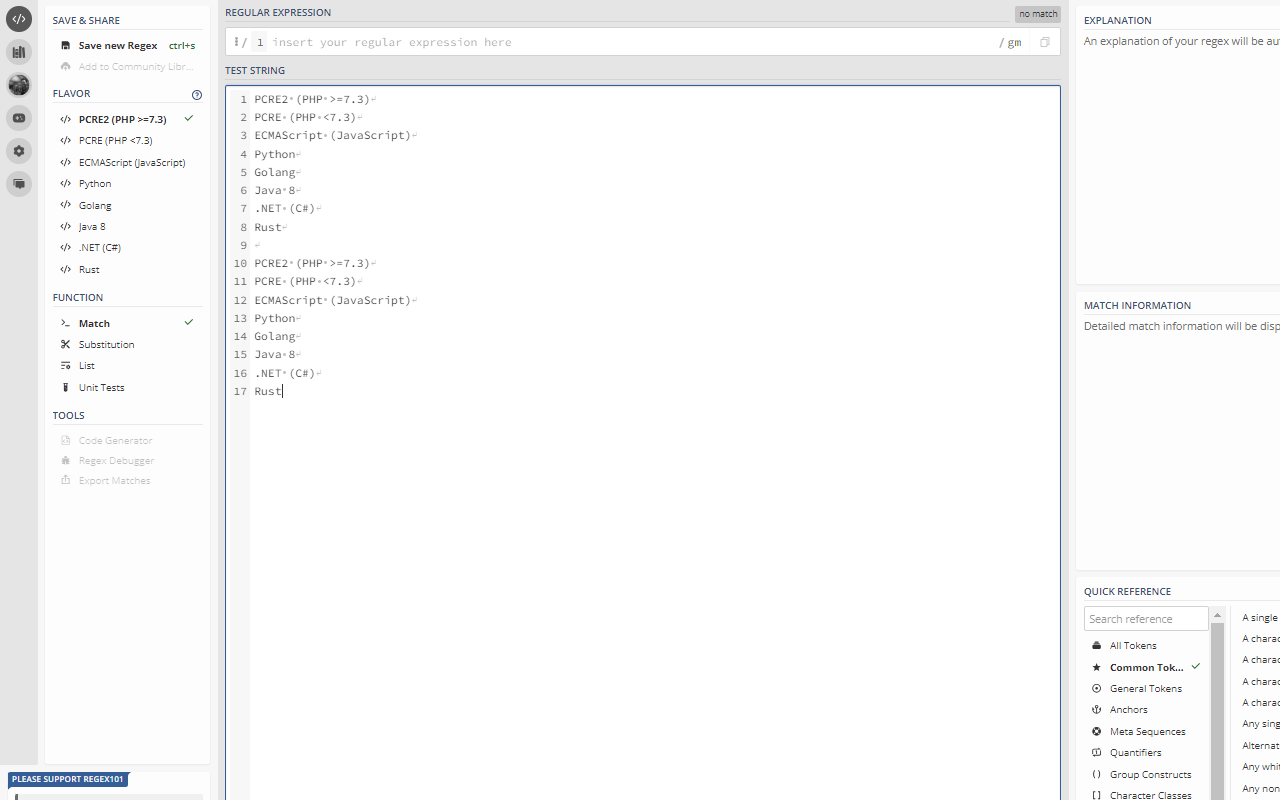Select the code editor icon in the left sidebar
Screen dimensions: 1280x800
18,18
